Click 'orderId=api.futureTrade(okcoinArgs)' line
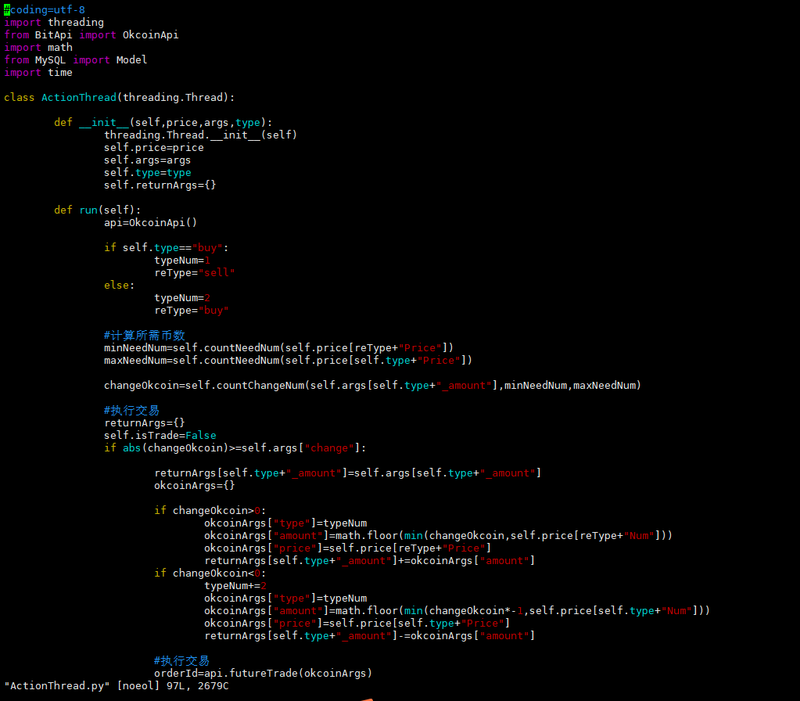 pos(263,673)
